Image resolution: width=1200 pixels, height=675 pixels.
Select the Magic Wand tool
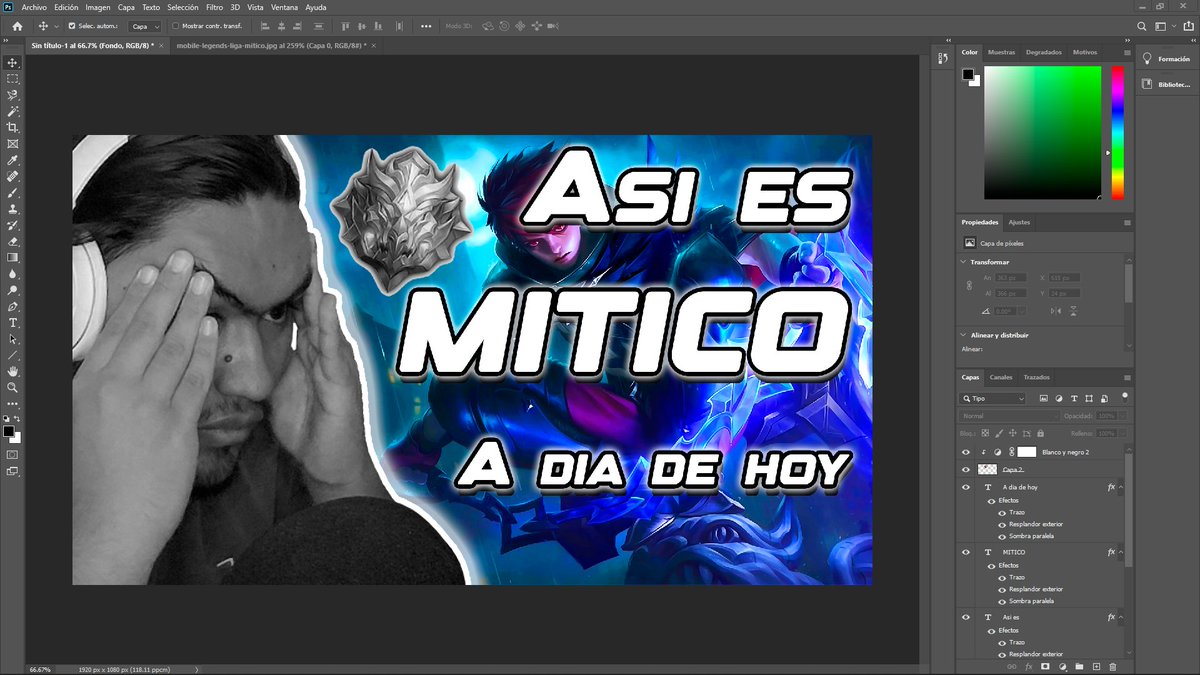(x=13, y=111)
